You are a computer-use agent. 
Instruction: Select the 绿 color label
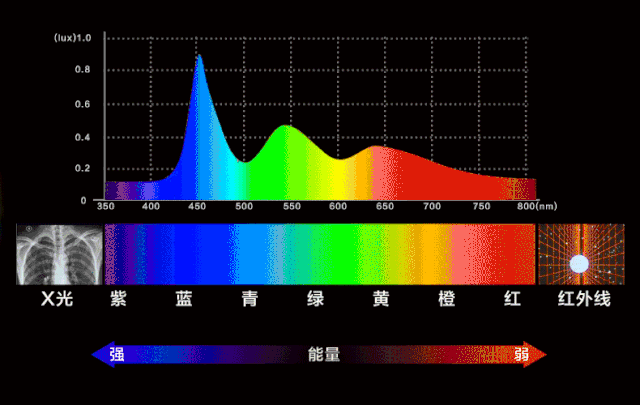click(315, 299)
